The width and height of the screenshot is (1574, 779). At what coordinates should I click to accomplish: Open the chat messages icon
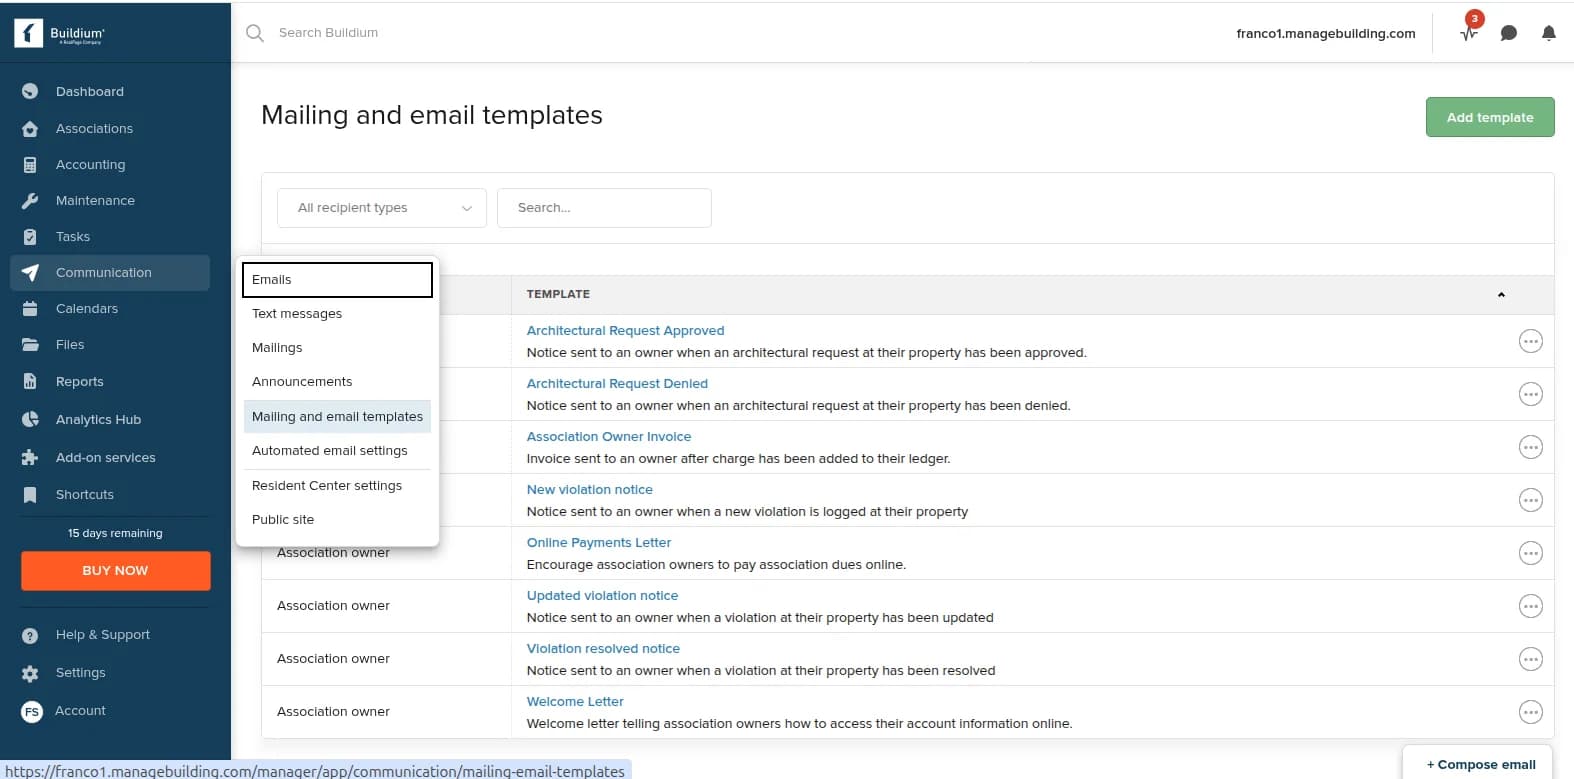point(1509,33)
